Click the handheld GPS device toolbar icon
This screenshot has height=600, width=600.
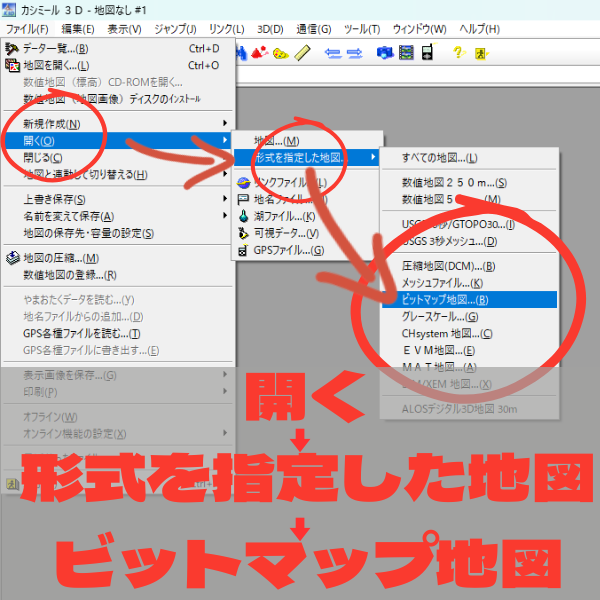427,52
